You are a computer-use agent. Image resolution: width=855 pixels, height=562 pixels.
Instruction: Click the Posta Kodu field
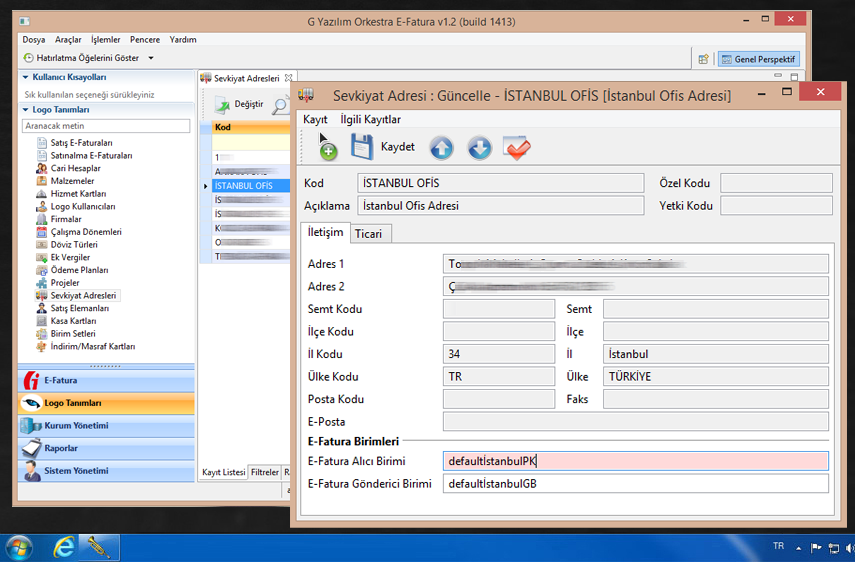click(x=499, y=399)
